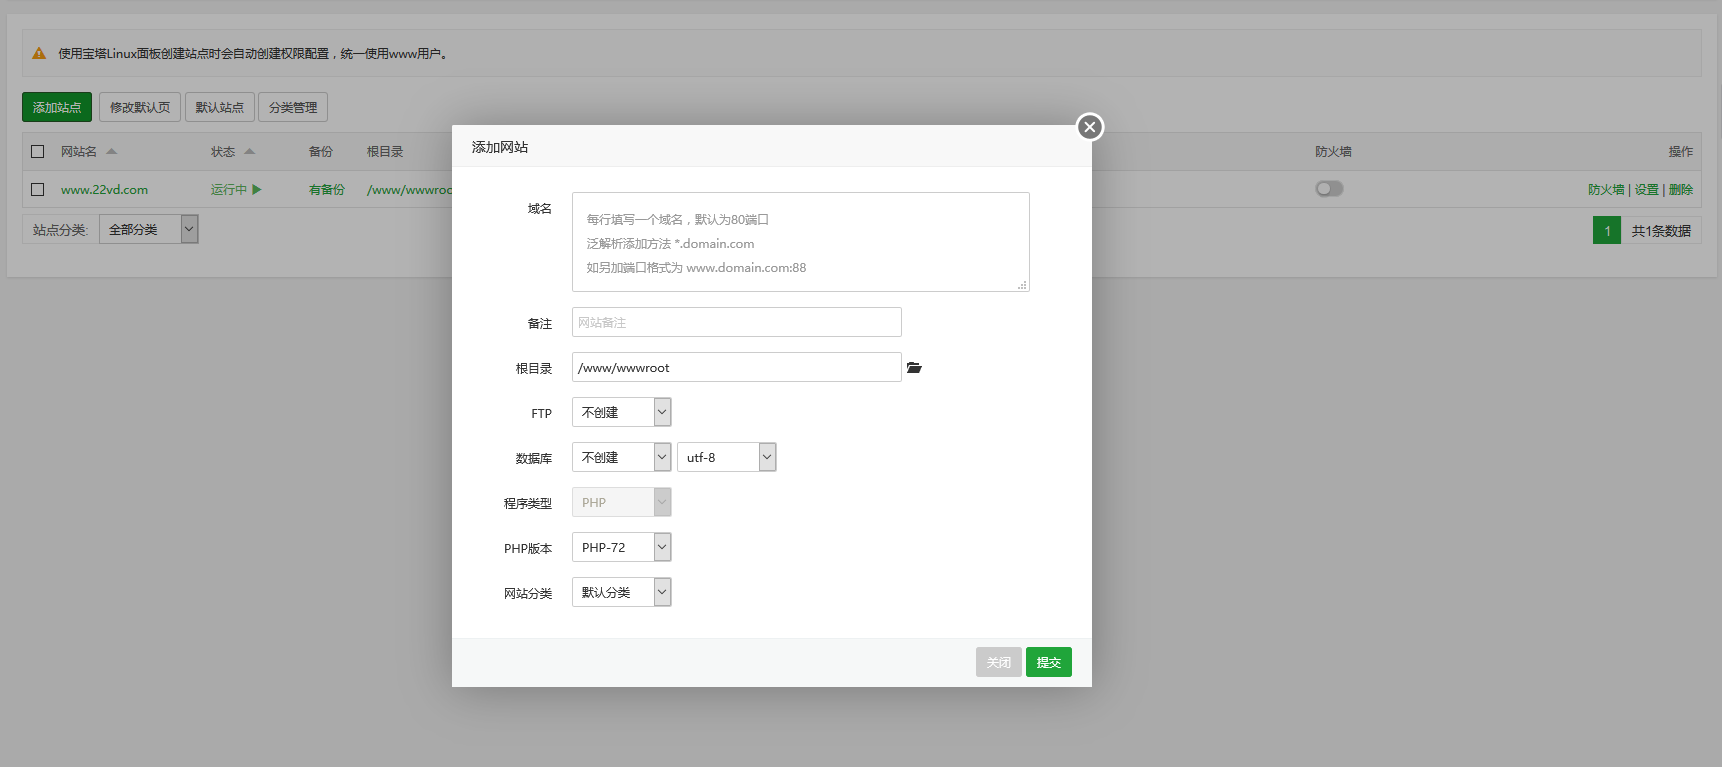Check the www.22vd.com row checkbox
The height and width of the screenshot is (767, 1722).
tap(38, 189)
